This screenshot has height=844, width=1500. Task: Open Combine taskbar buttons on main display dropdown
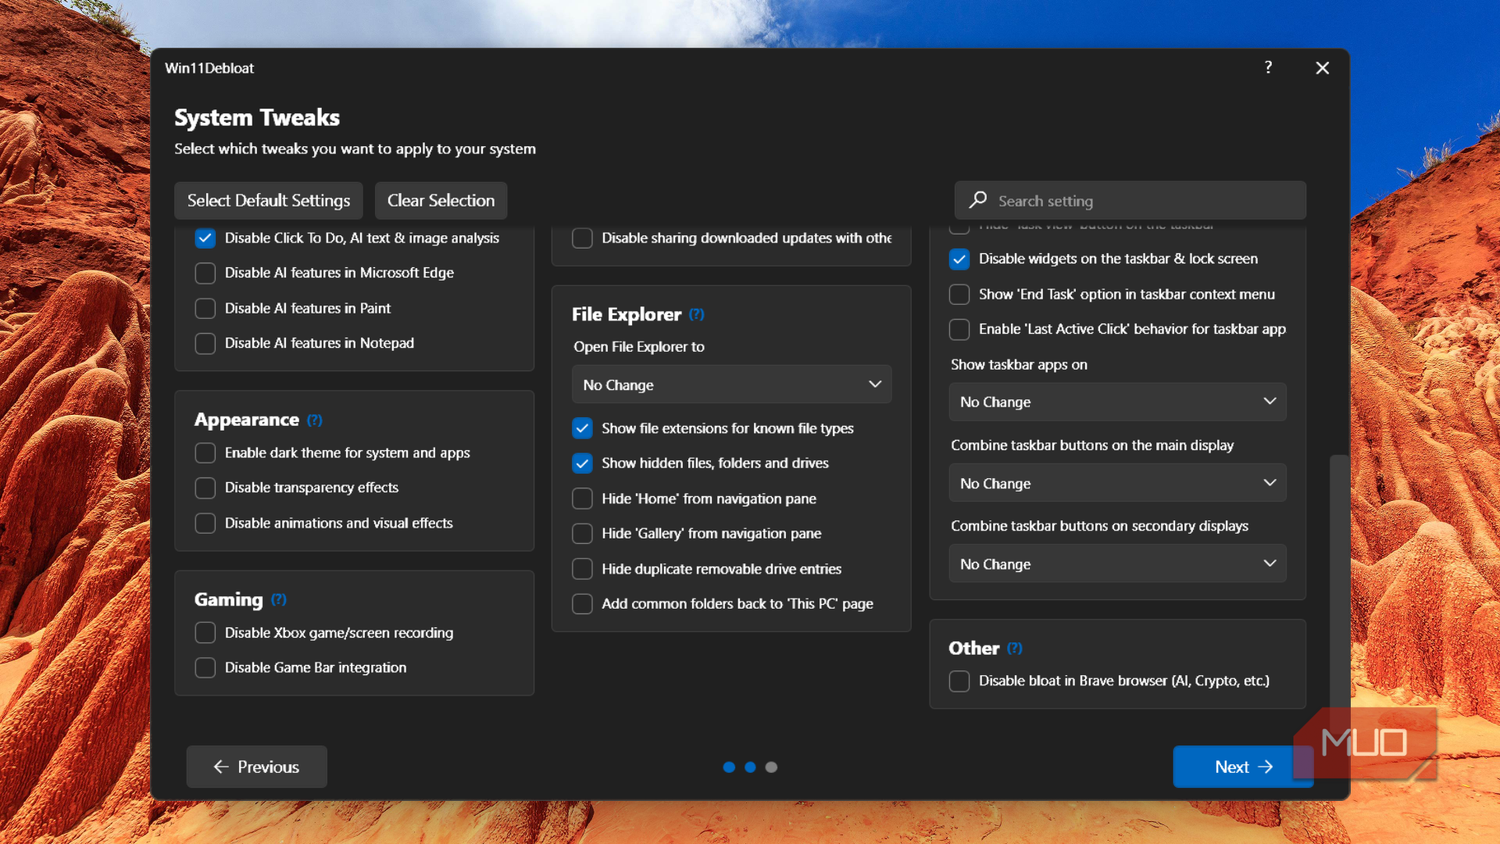(x=1117, y=483)
